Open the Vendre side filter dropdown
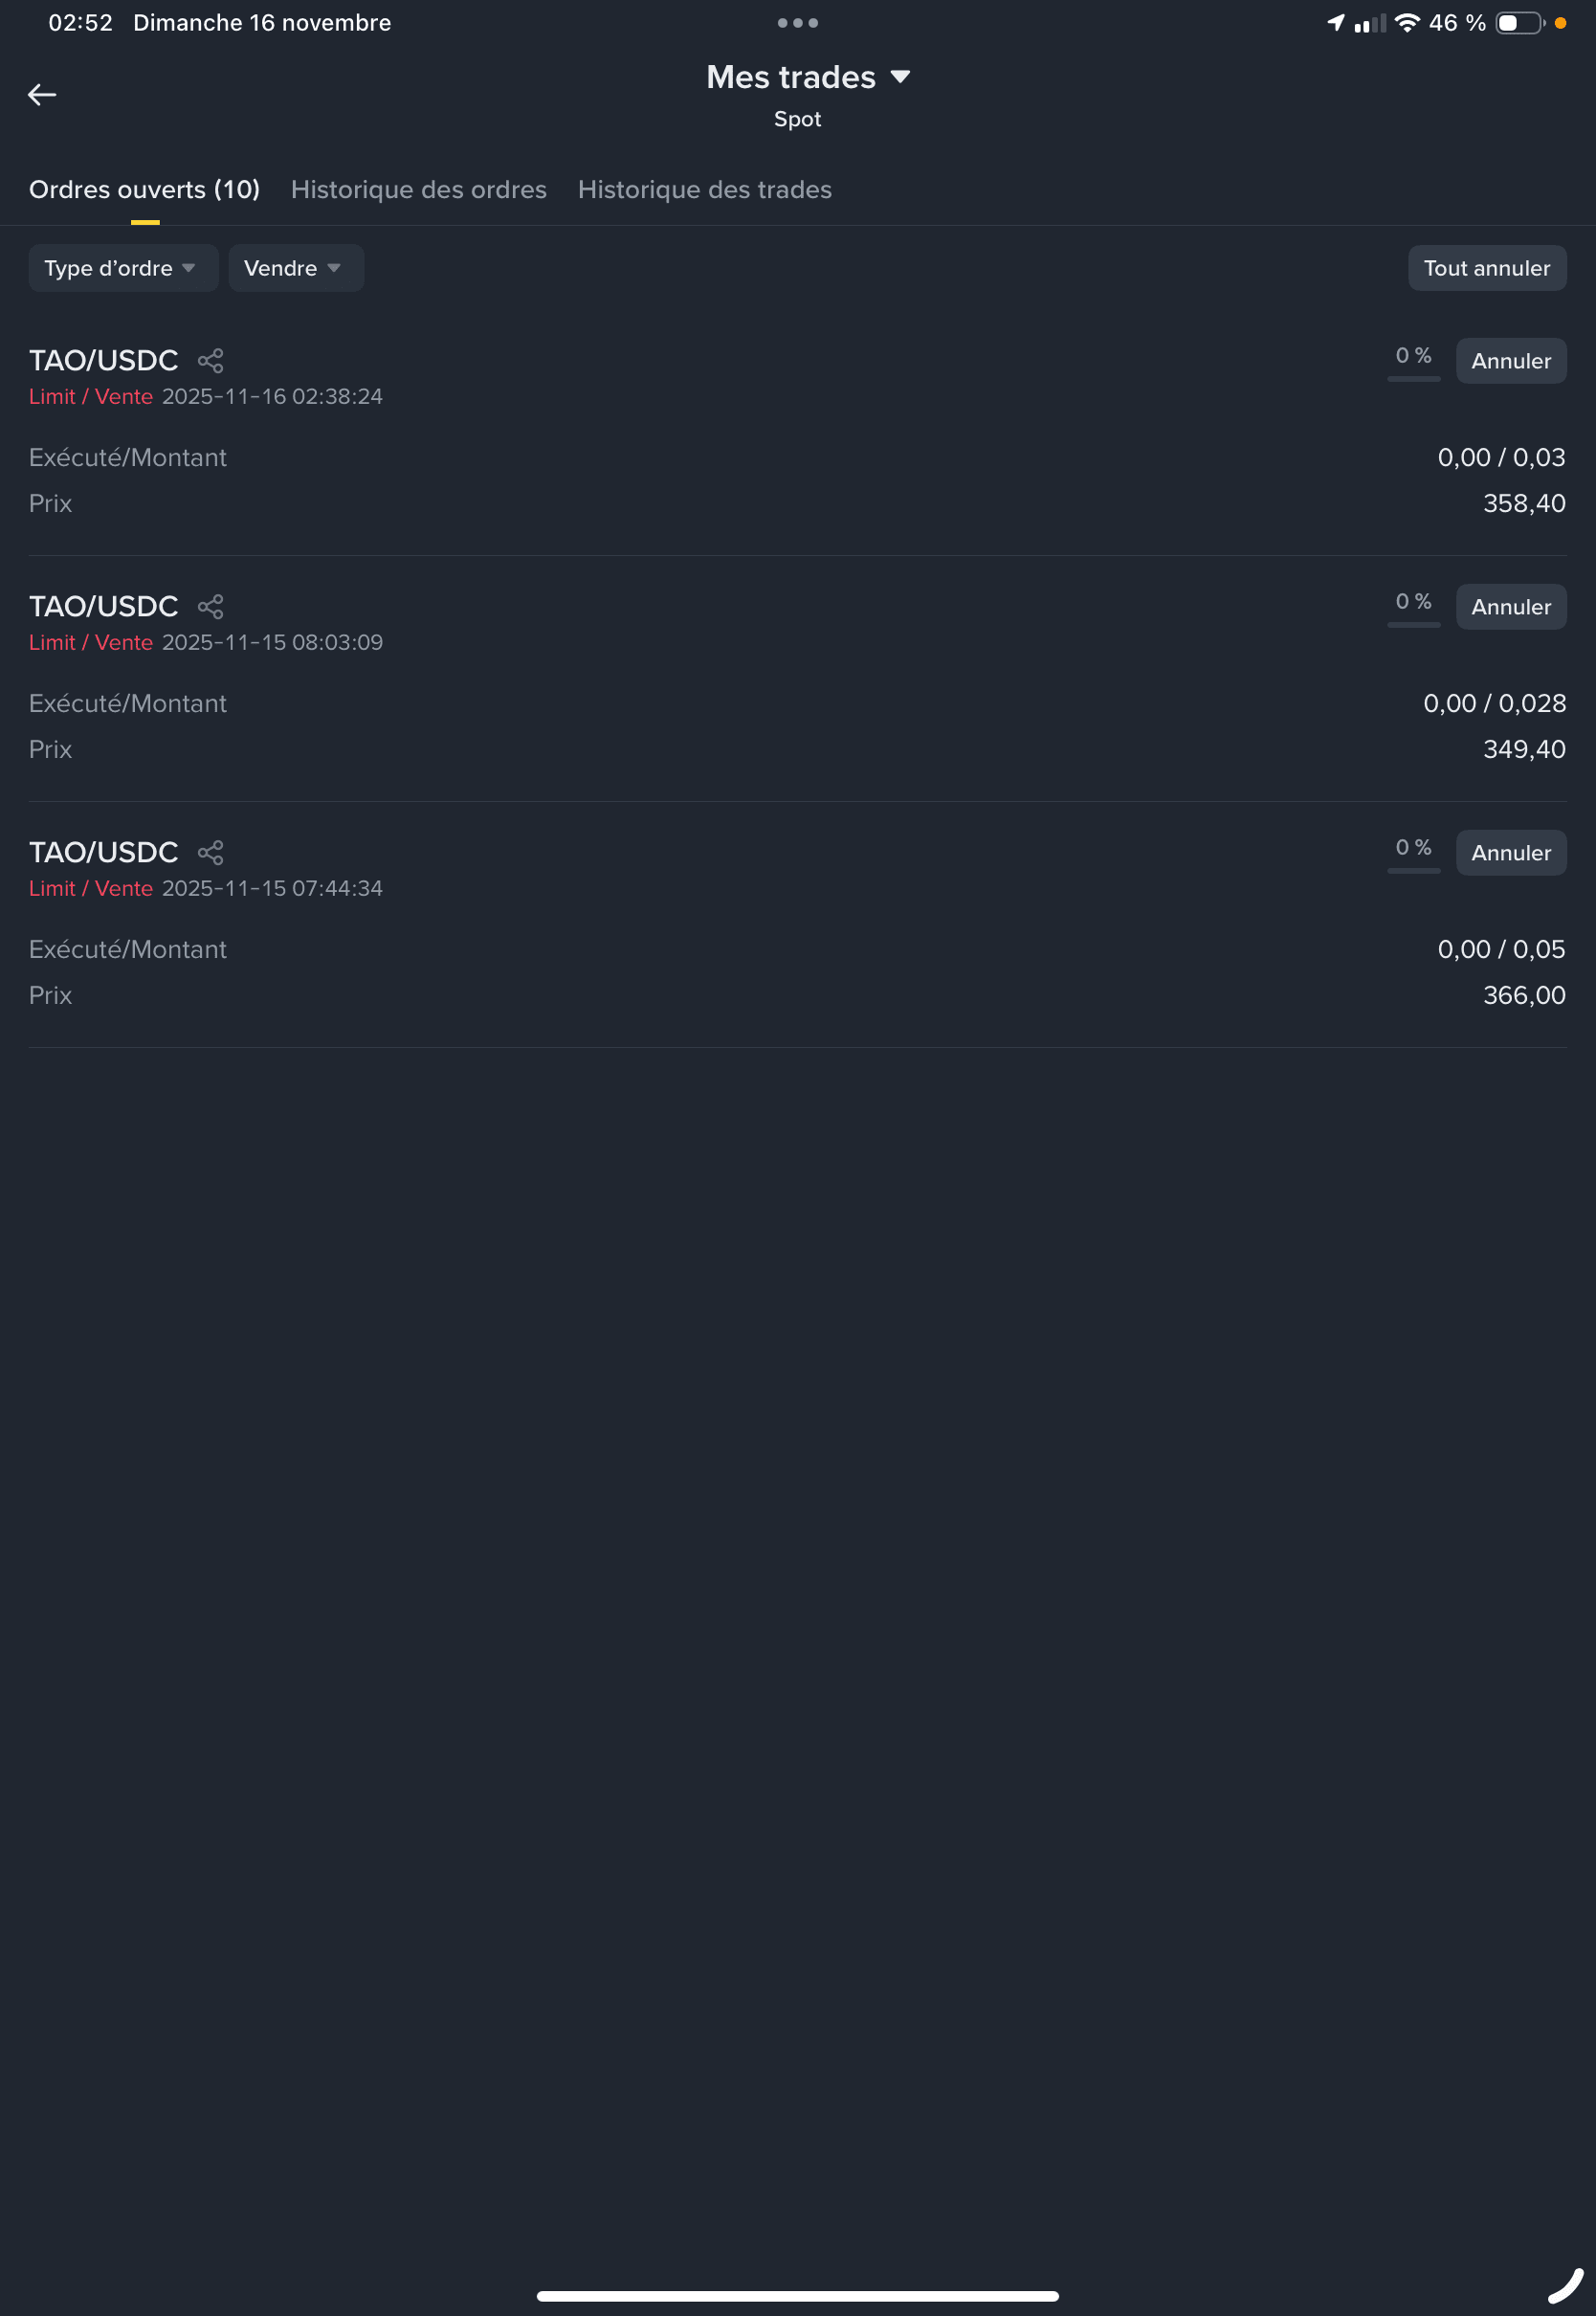1596x2316 pixels. click(296, 268)
